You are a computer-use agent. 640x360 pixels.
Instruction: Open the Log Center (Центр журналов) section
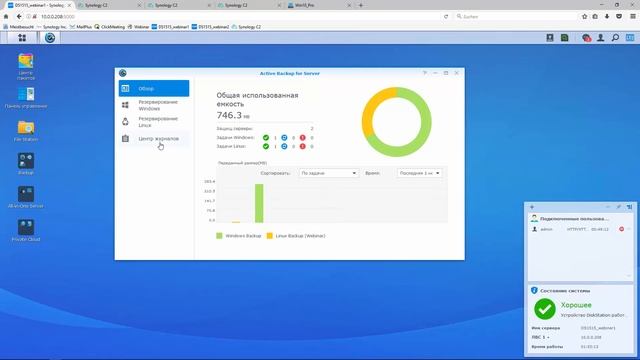coord(154,139)
